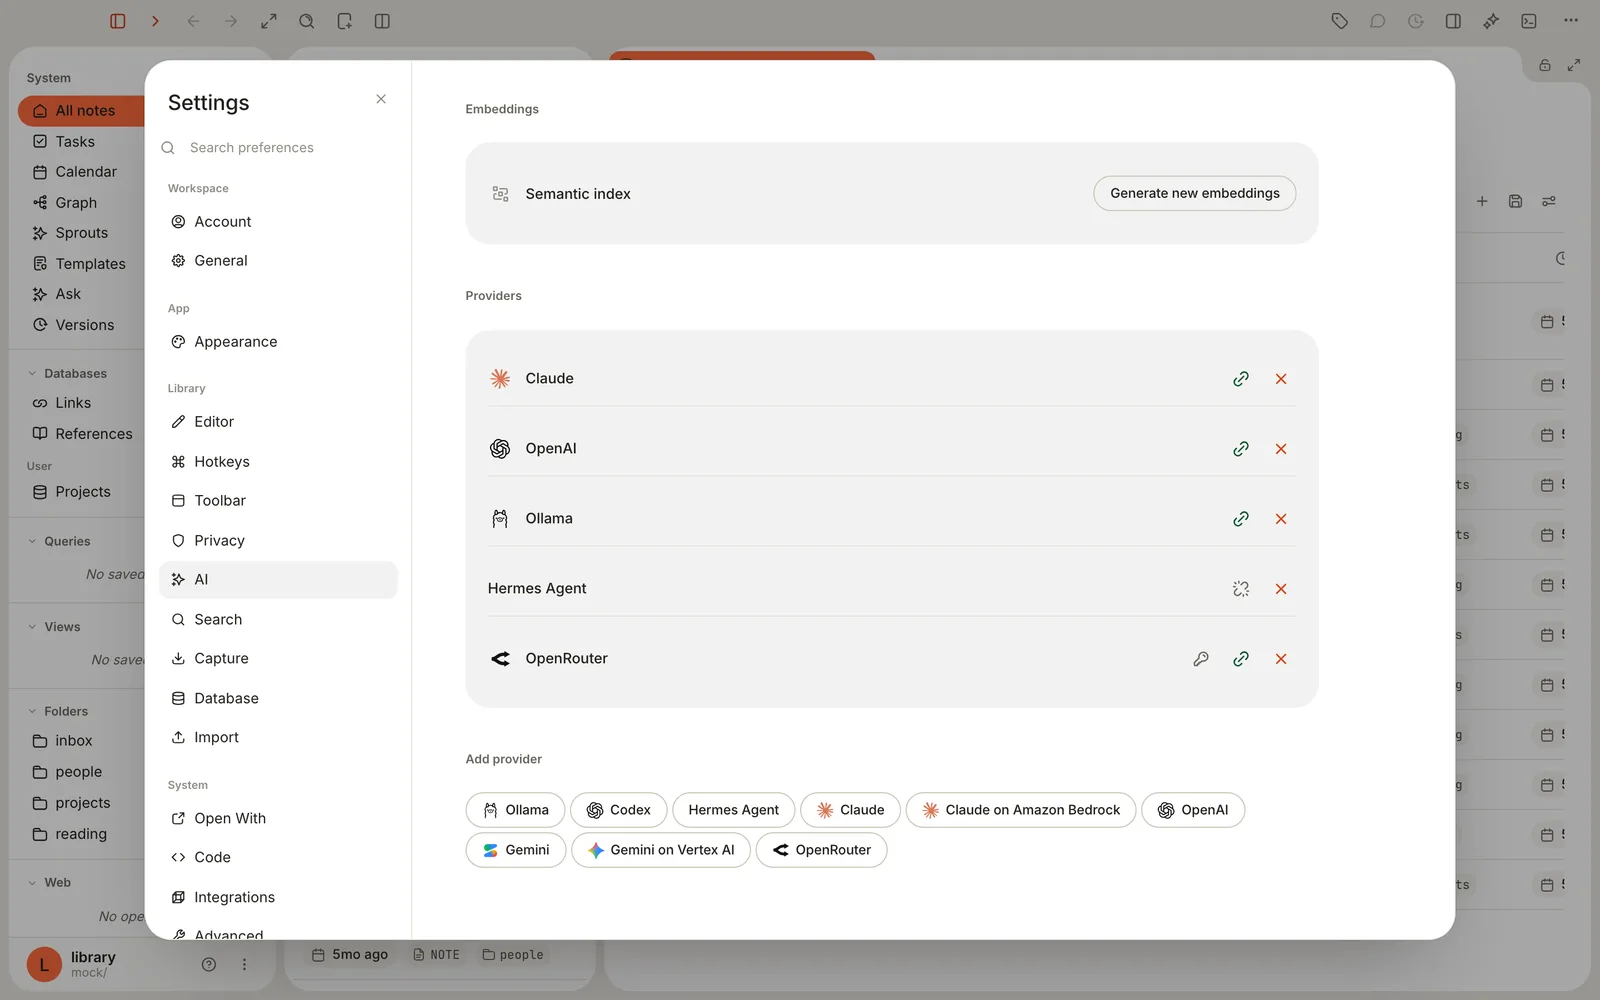Select the Integrations settings page
Image resolution: width=1600 pixels, height=1000 pixels.
(x=278, y=898)
